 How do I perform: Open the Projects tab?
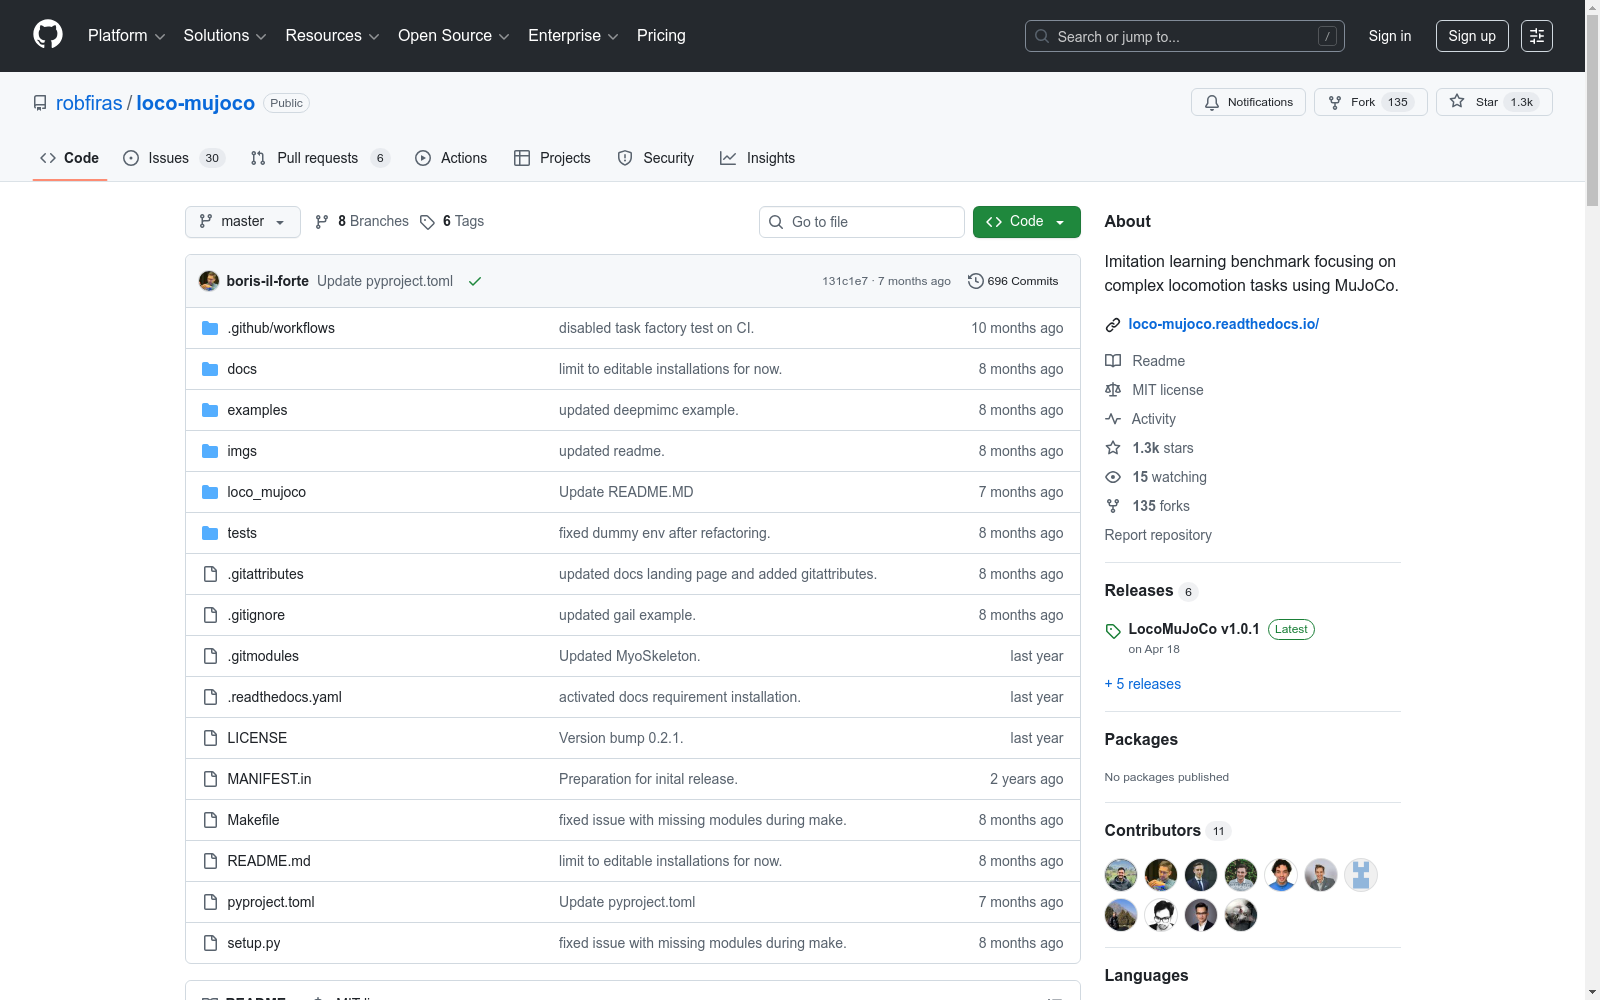coord(552,158)
